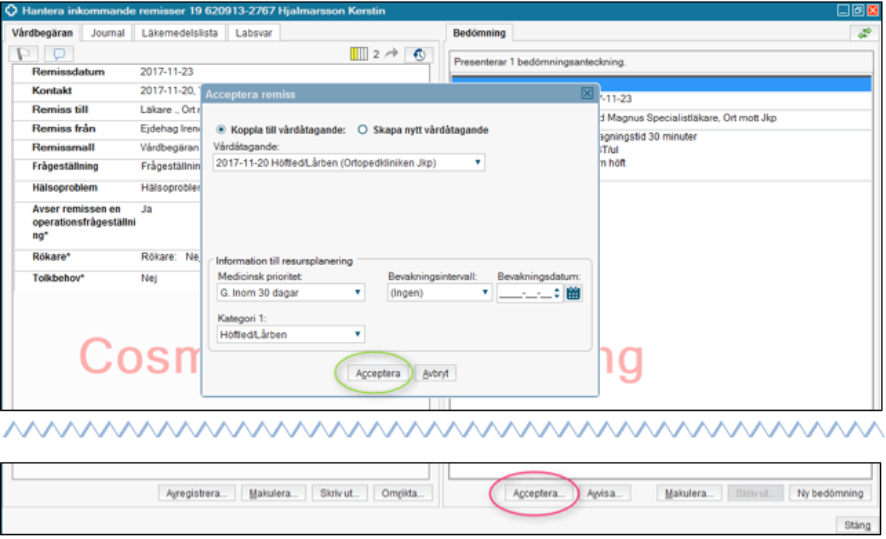The height and width of the screenshot is (539, 886).
Task: Select Skapa nytt vårdåtagande option
Action: point(363,129)
